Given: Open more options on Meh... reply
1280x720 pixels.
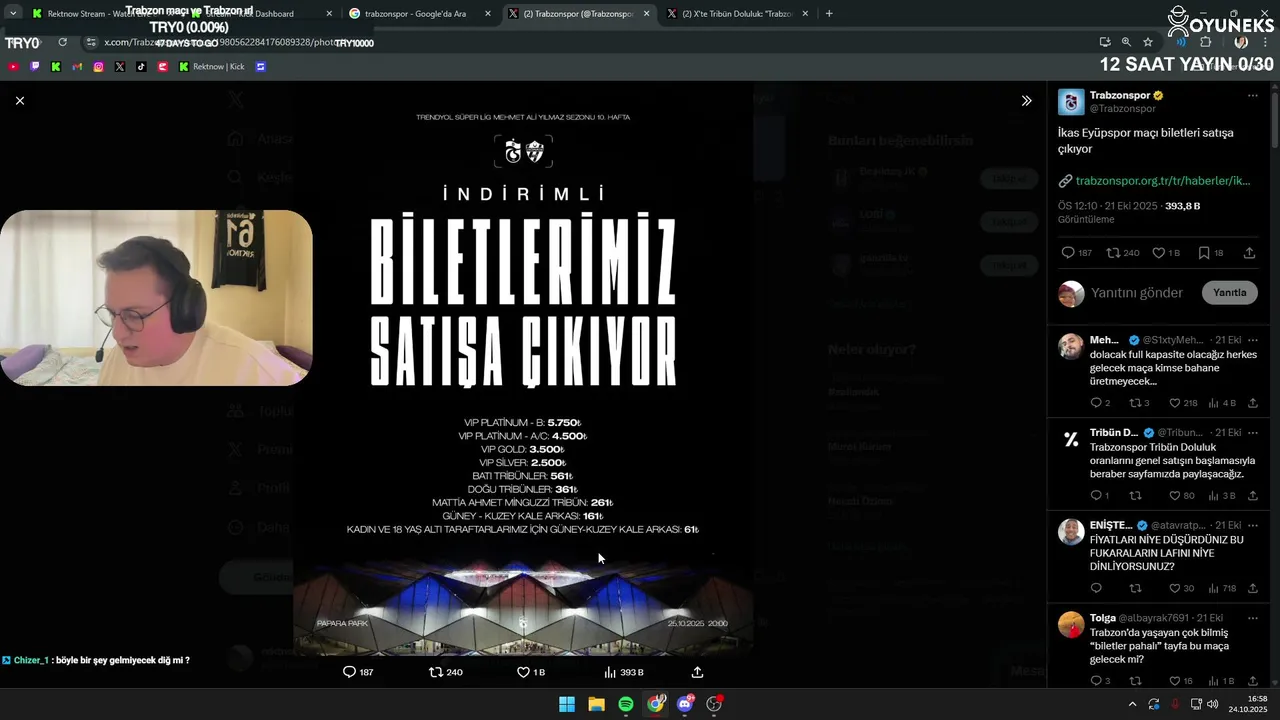Looking at the screenshot, I should [1252, 340].
